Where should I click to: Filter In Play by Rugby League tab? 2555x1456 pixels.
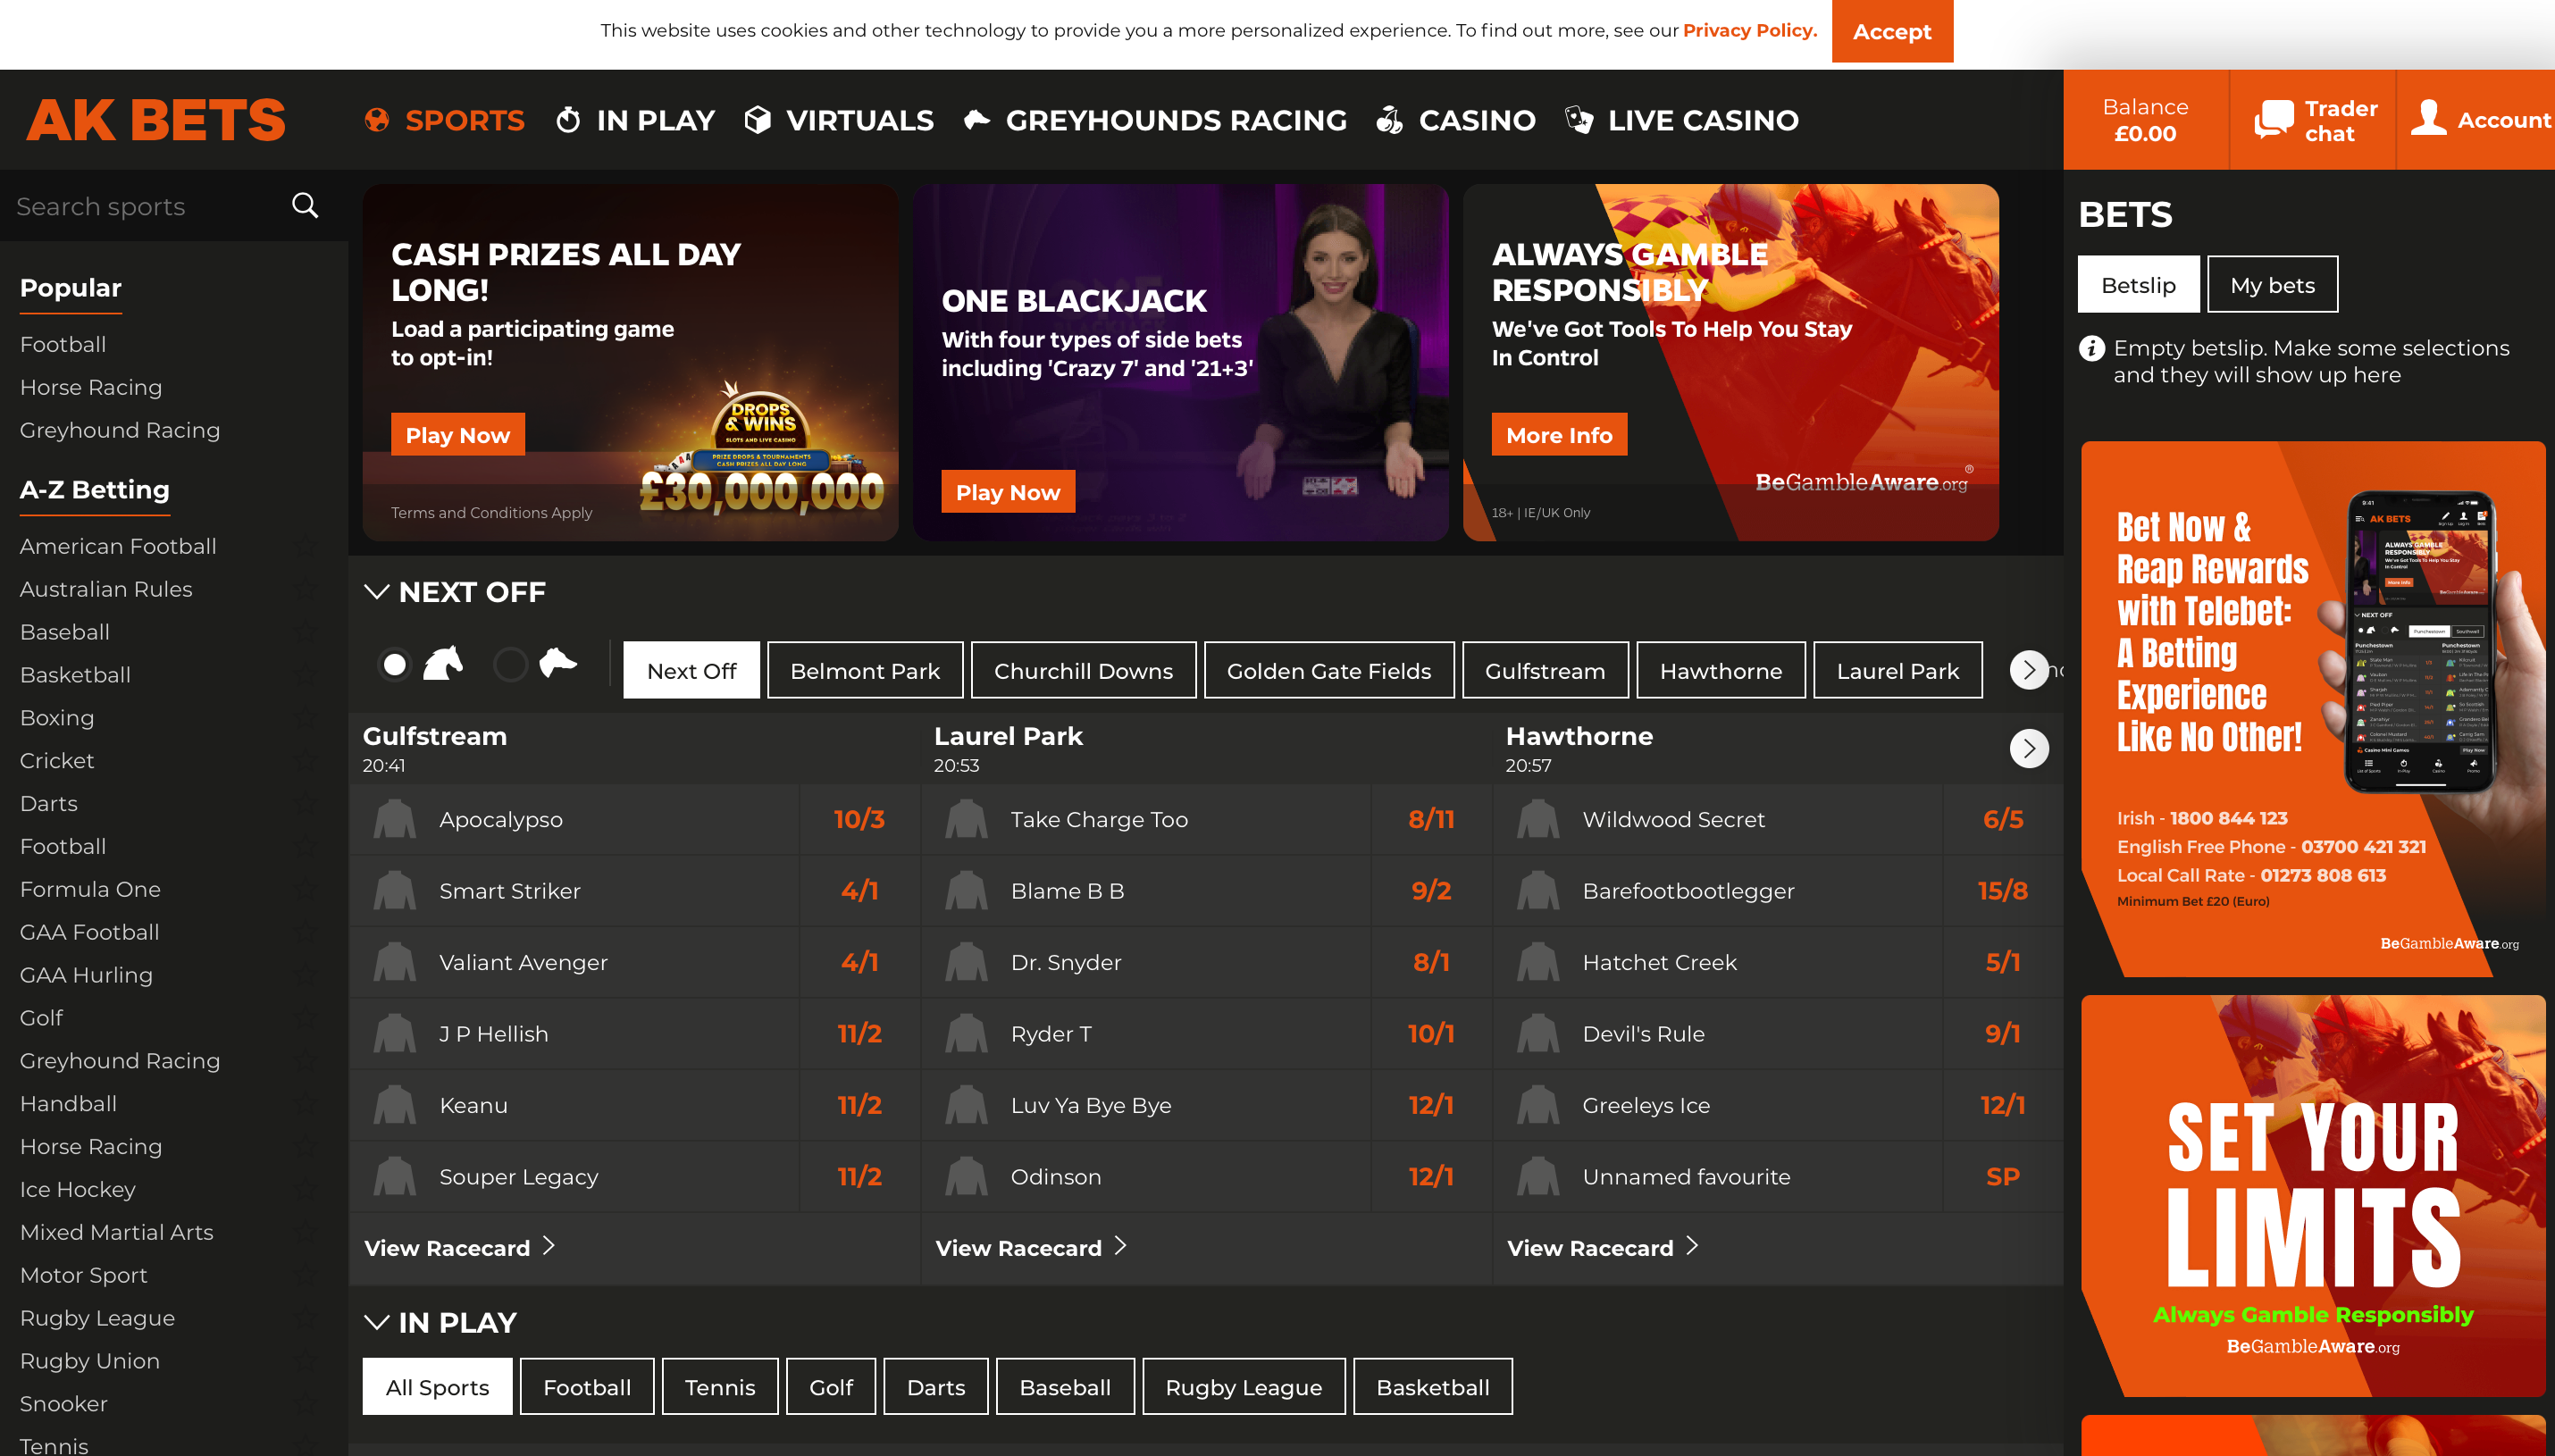[1244, 1386]
